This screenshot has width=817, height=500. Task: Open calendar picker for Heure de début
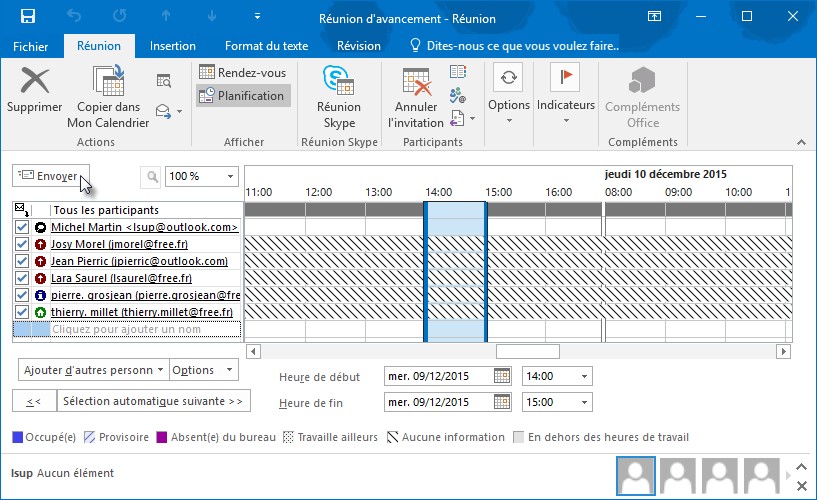coord(502,376)
